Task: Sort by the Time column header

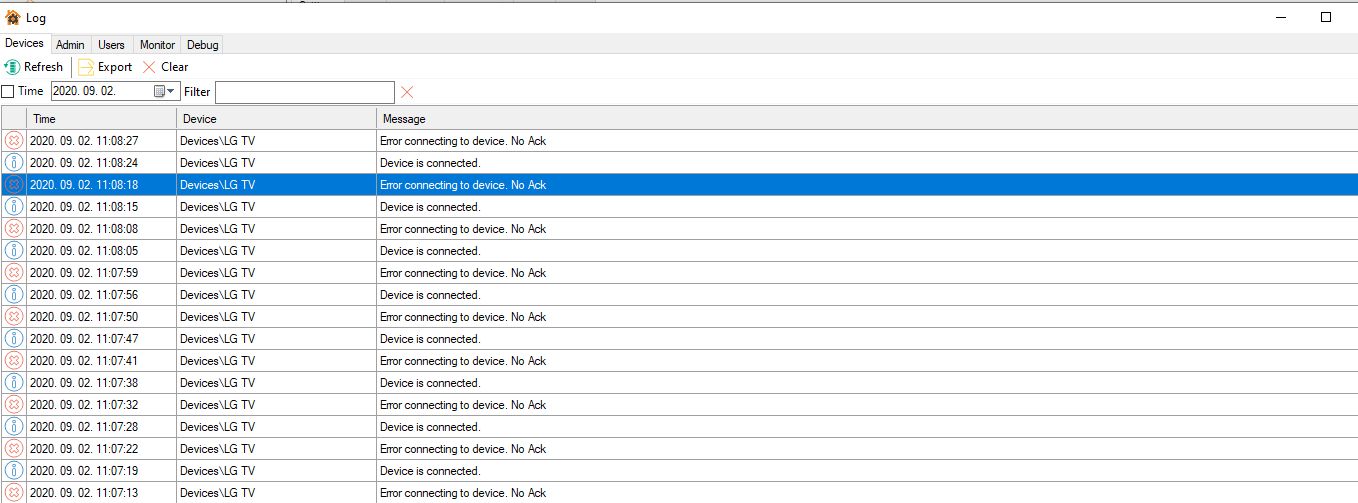Action: click(x=100, y=119)
